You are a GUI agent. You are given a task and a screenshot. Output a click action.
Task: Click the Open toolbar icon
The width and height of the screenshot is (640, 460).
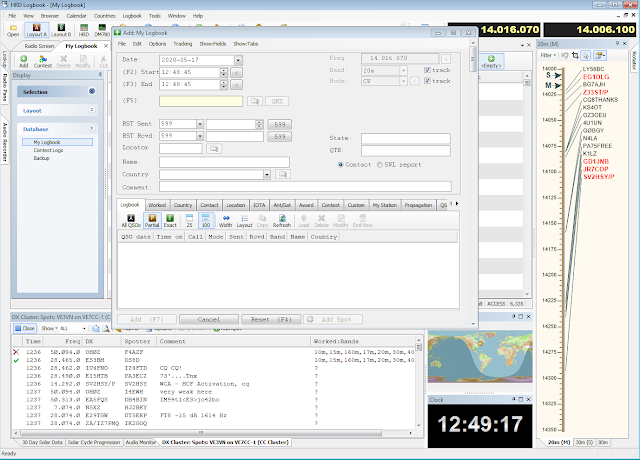click(13, 31)
